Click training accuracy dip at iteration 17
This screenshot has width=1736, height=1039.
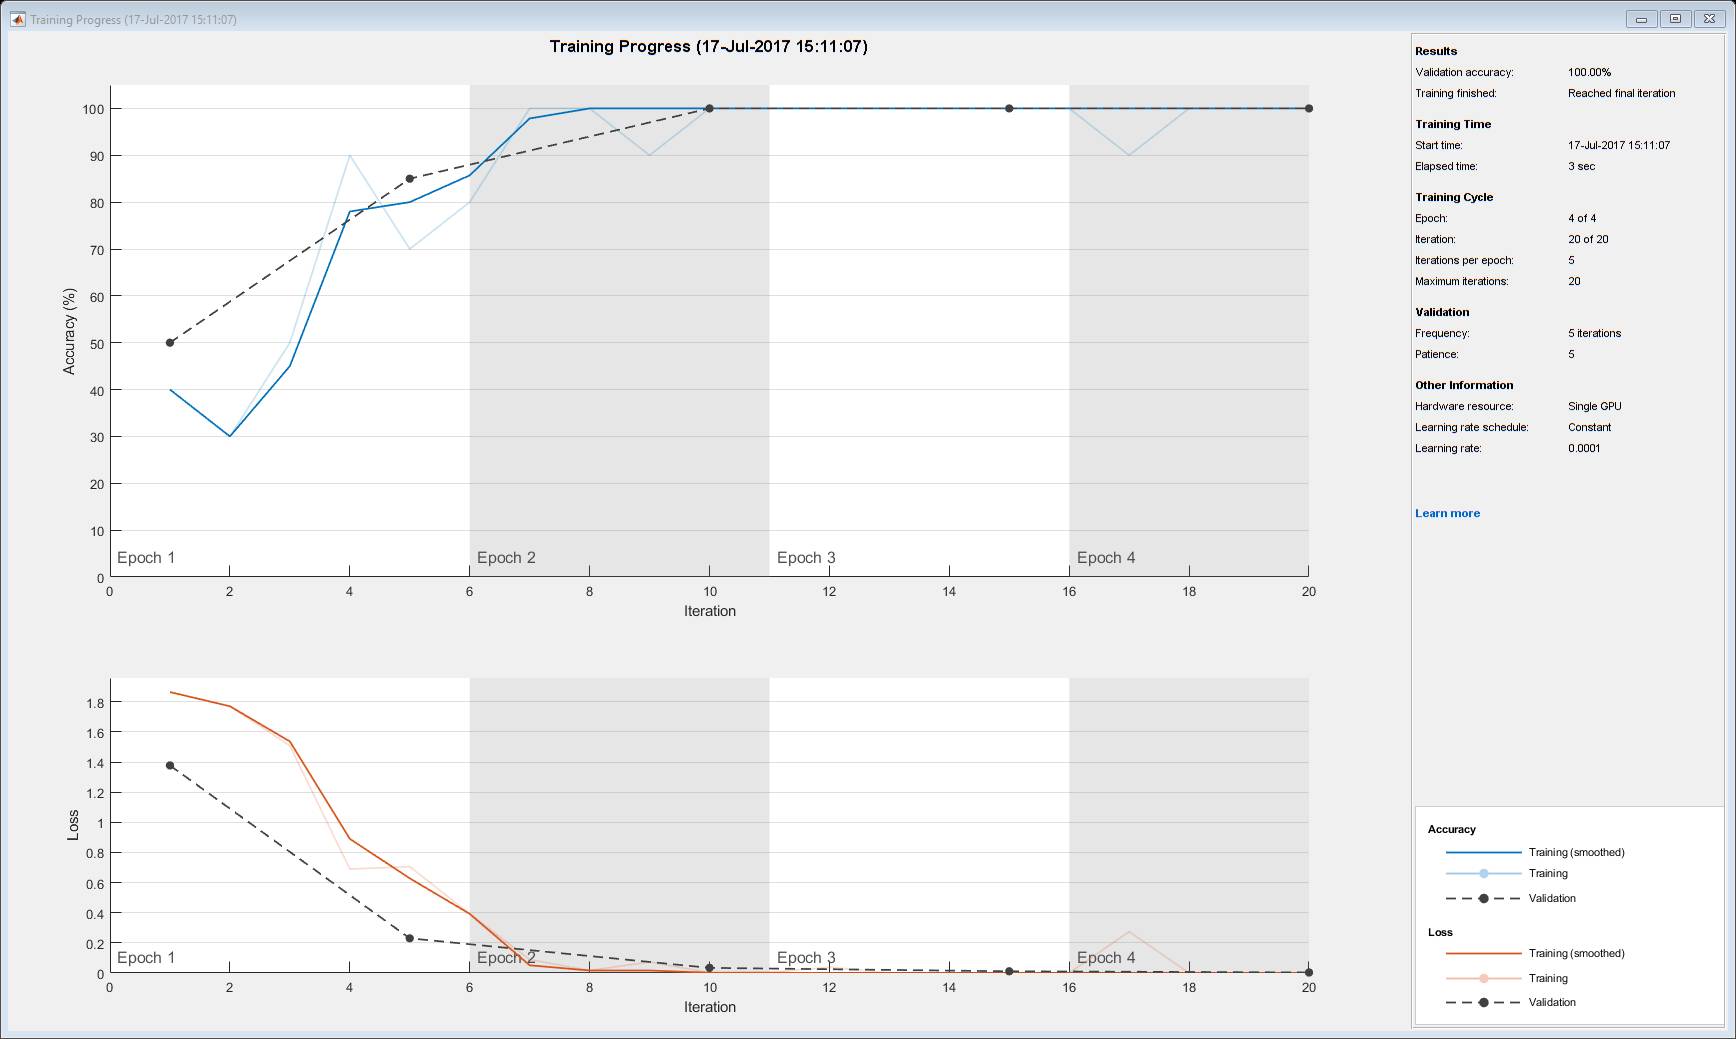(1129, 155)
